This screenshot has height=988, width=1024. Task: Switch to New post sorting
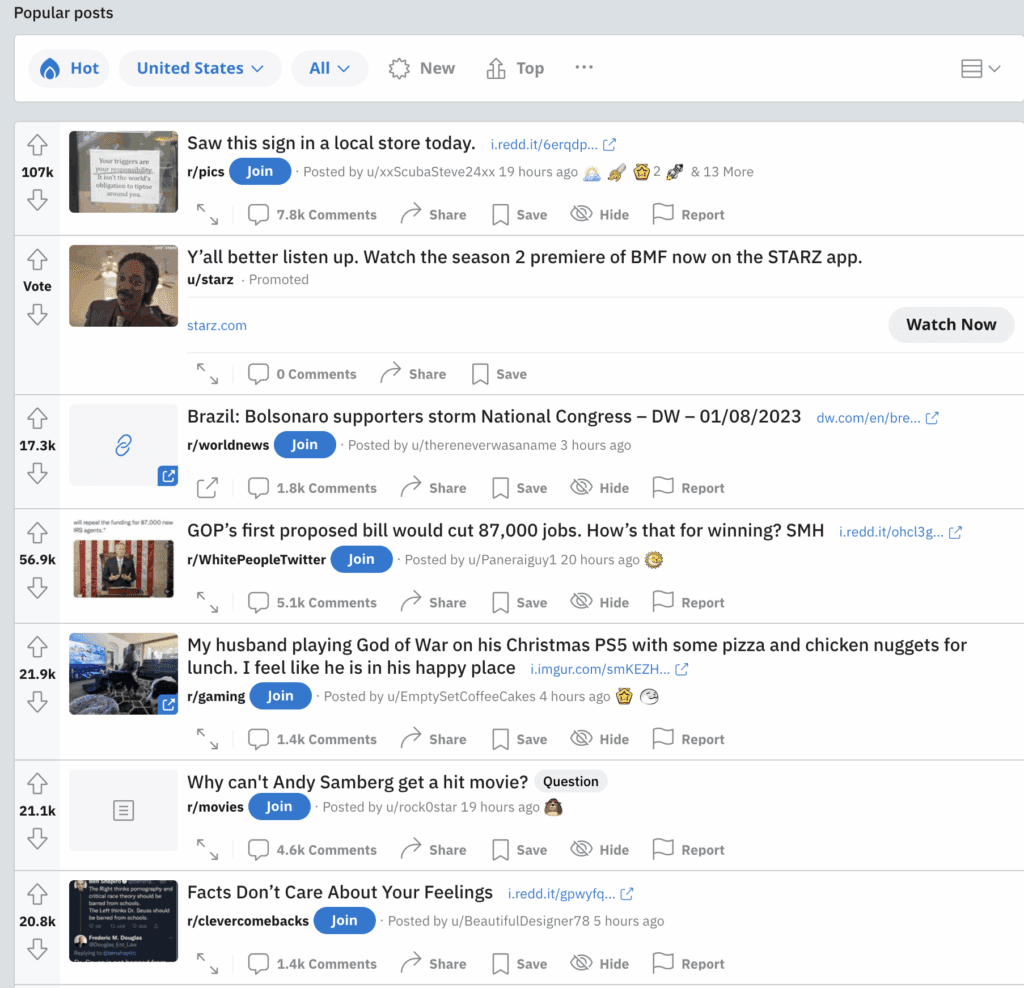click(421, 68)
